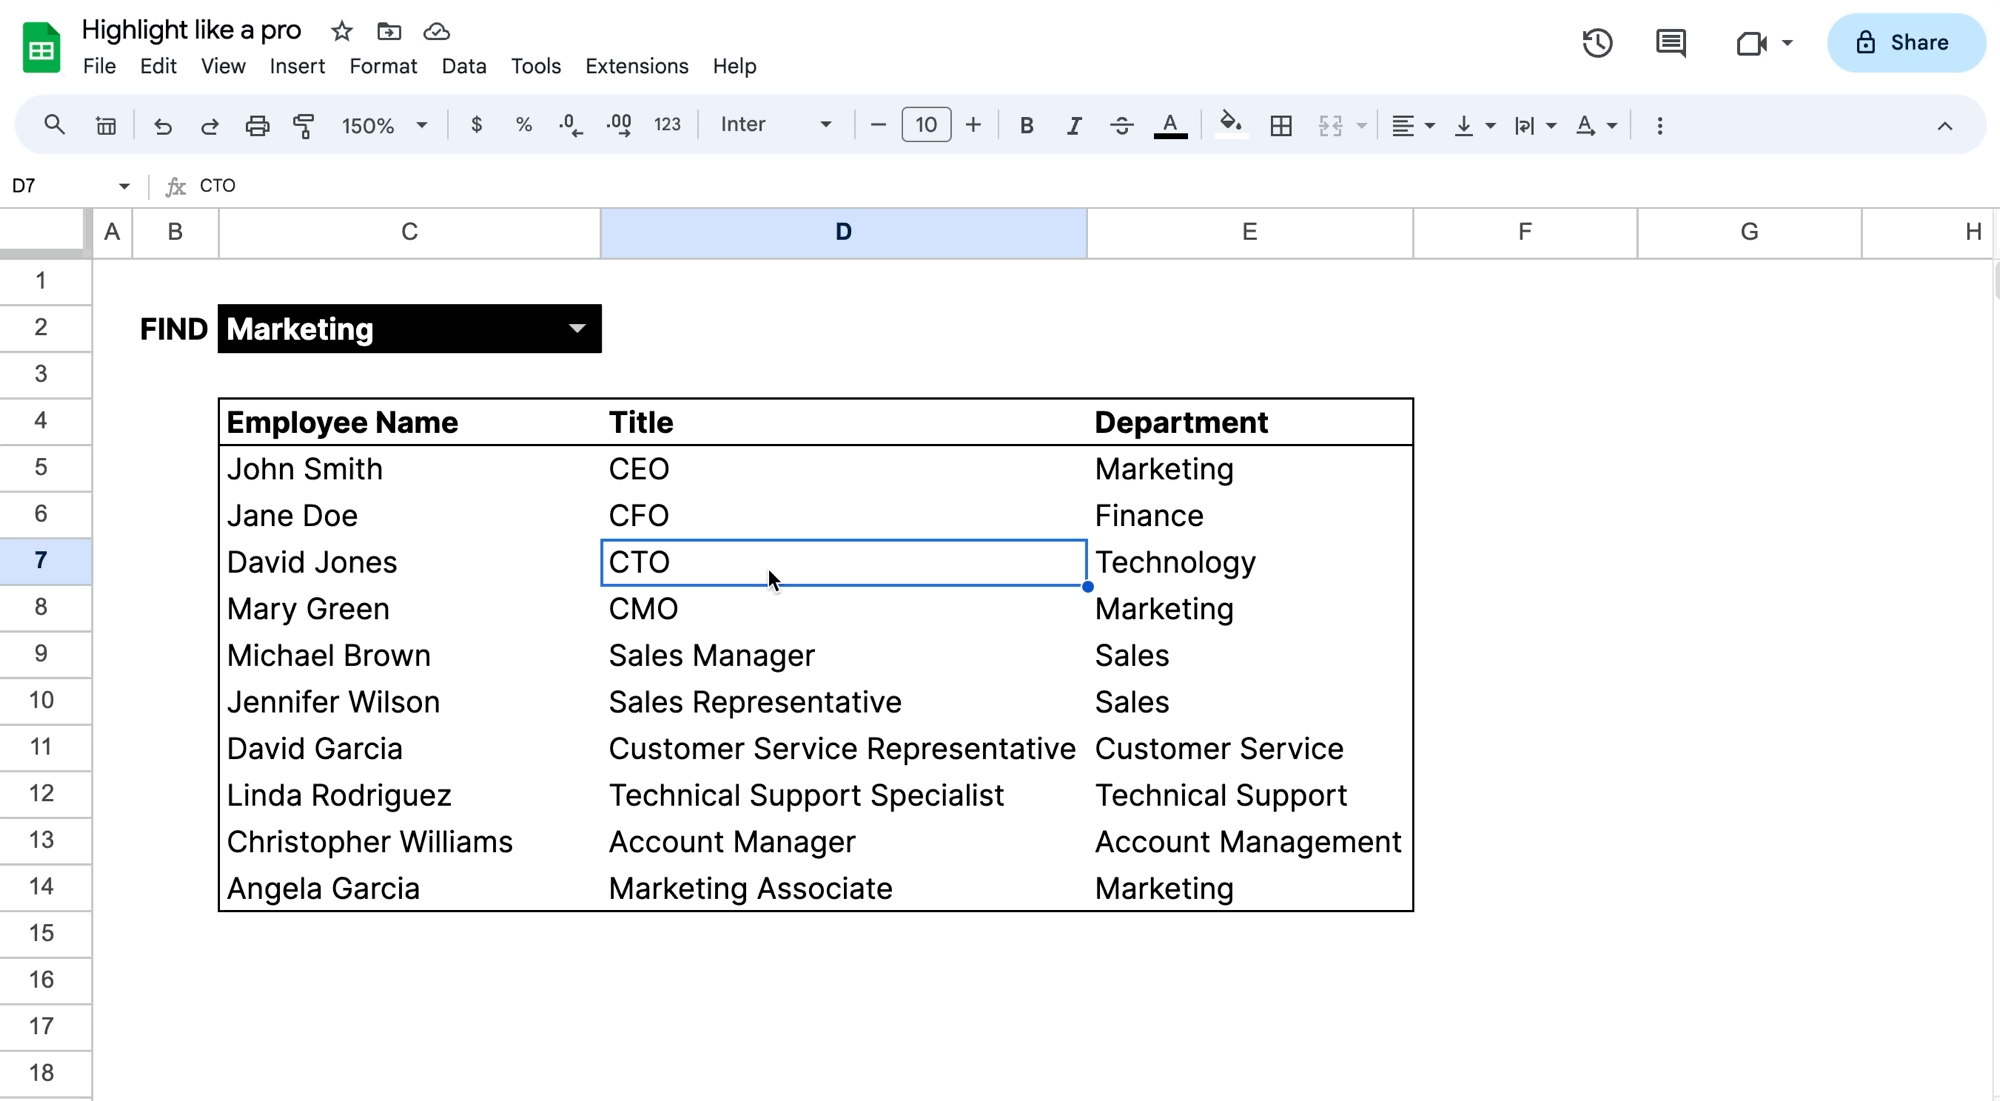Open the borders tool

(1281, 125)
